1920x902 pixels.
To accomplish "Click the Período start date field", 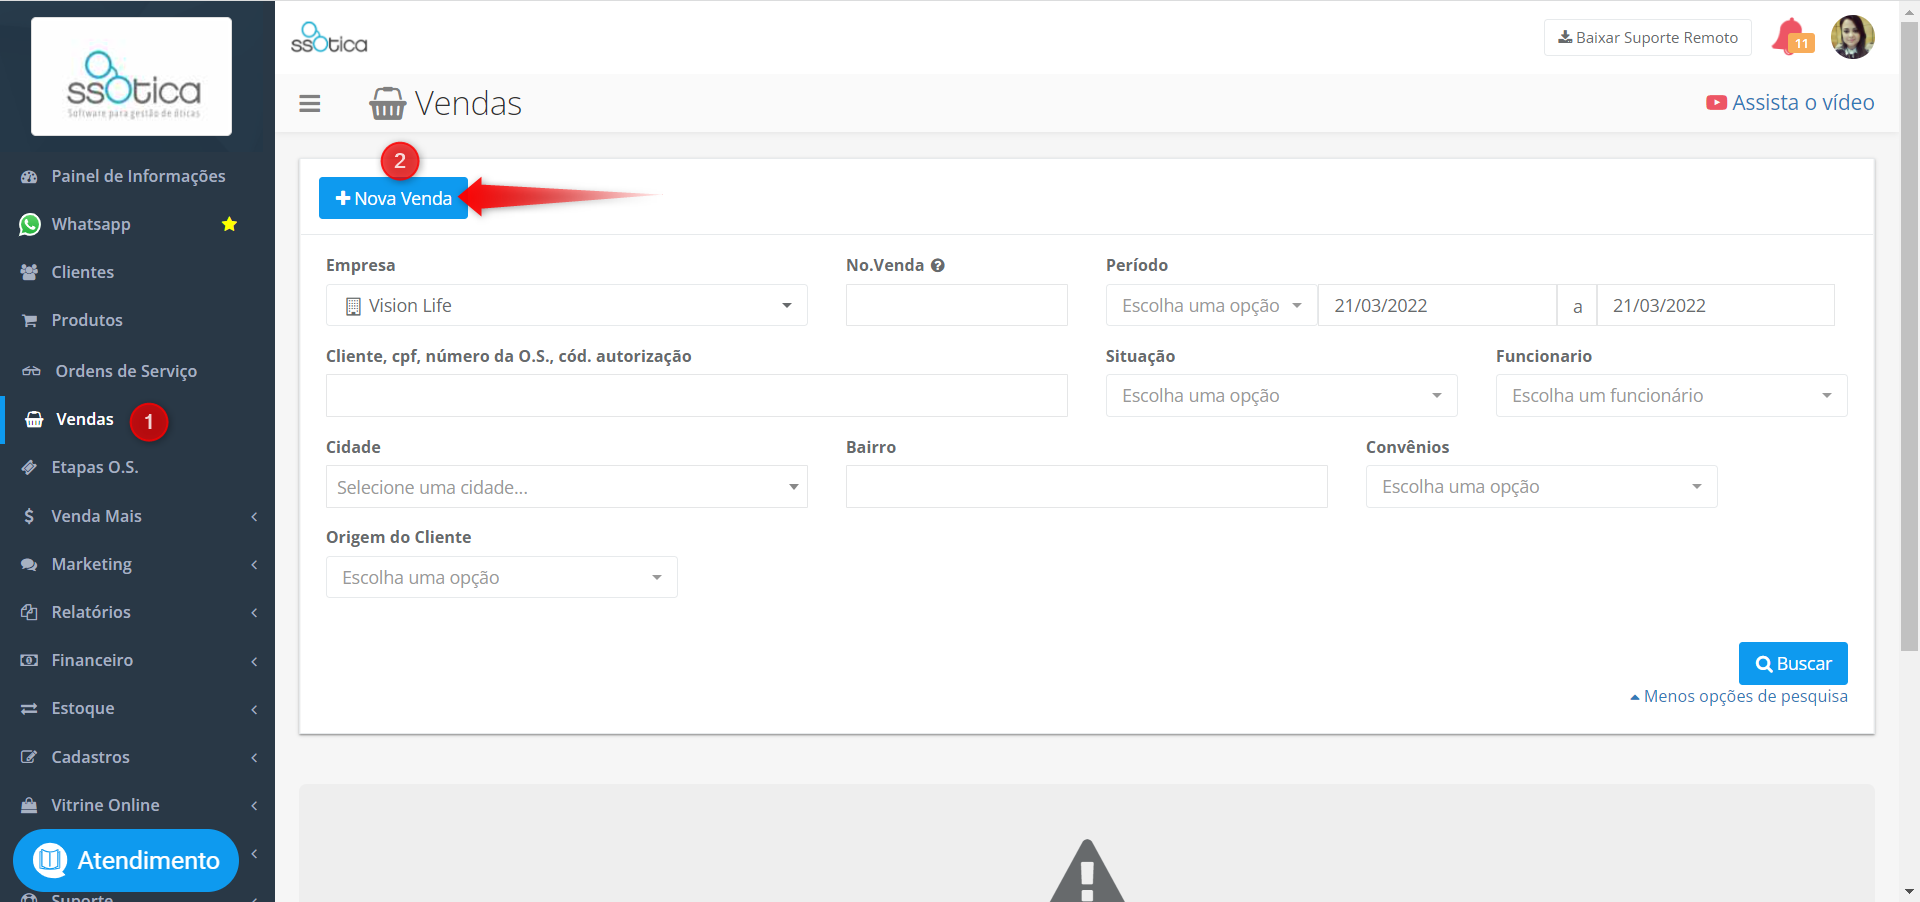I will click(1437, 305).
